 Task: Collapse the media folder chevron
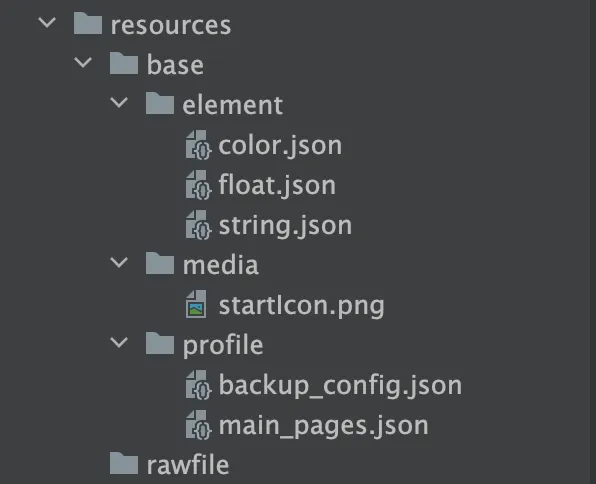pyautogui.click(x=119, y=262)
